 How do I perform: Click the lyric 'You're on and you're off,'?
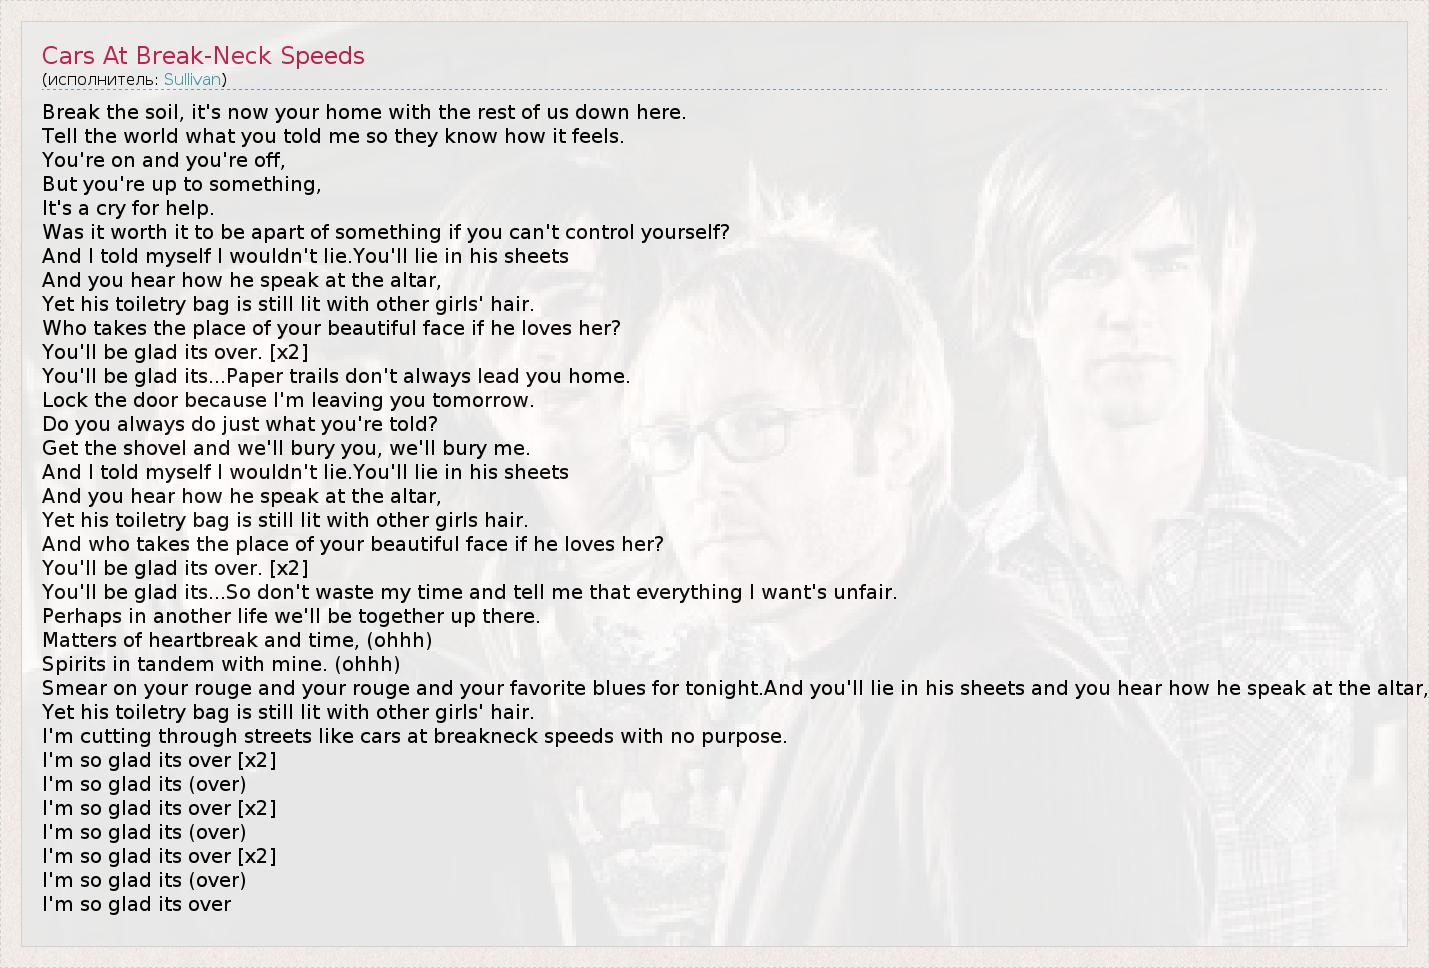[164, 160]
